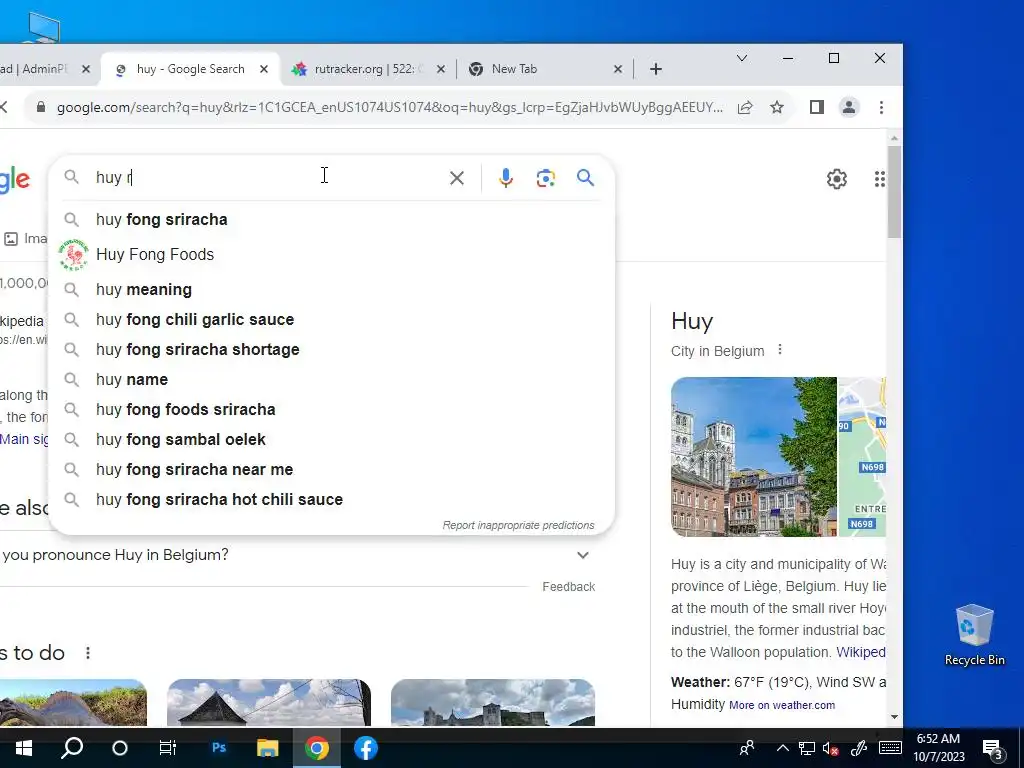Open the taskbar clock and date
The width and height of the screenshot is (1024, 768).
(938, 748)
